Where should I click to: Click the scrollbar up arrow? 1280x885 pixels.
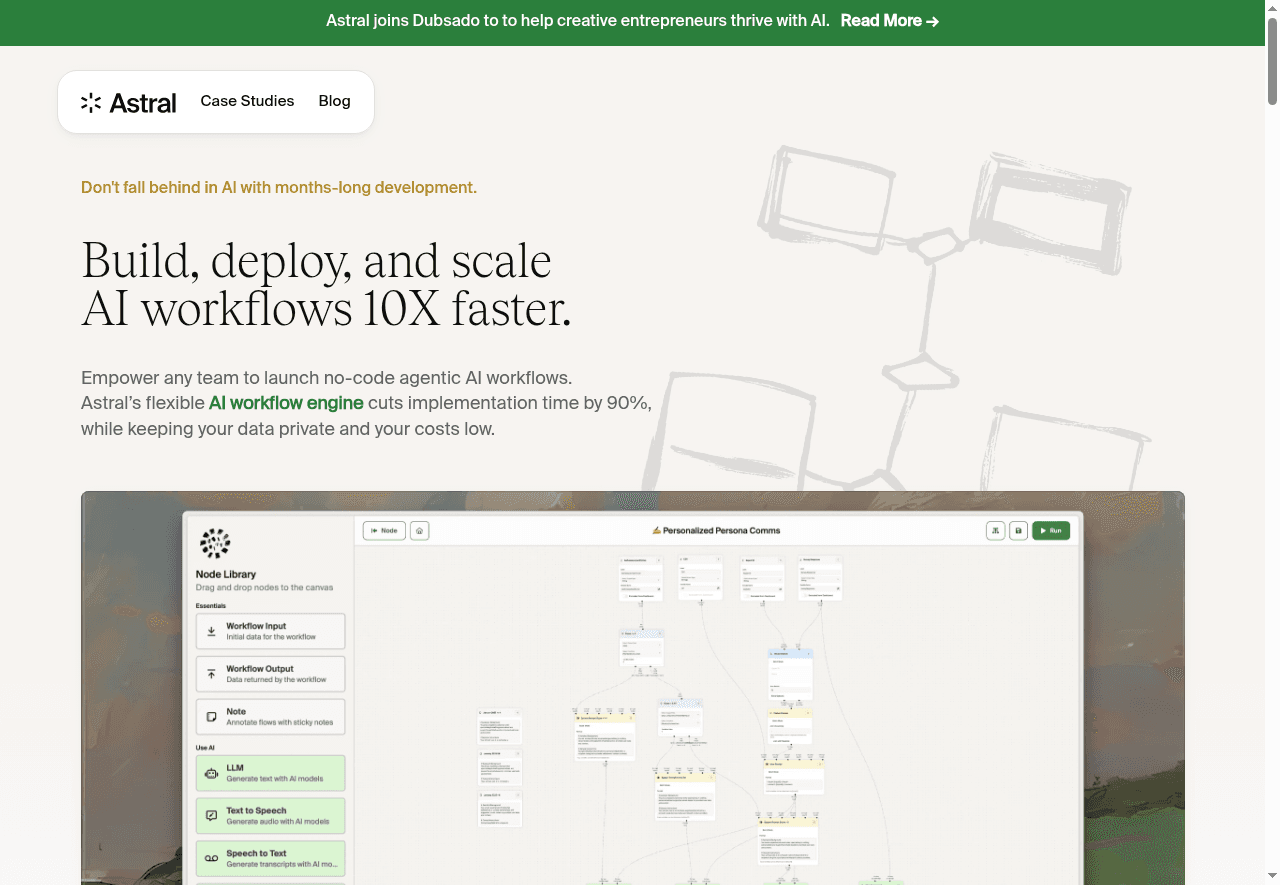(1272, 7)
